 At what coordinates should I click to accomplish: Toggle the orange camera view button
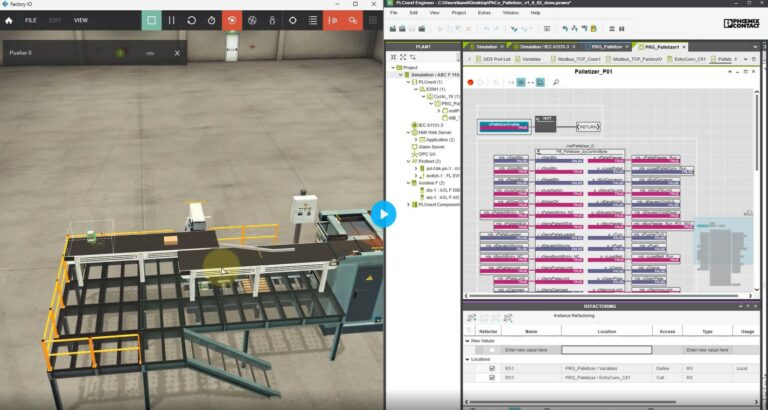click(232, 21)
